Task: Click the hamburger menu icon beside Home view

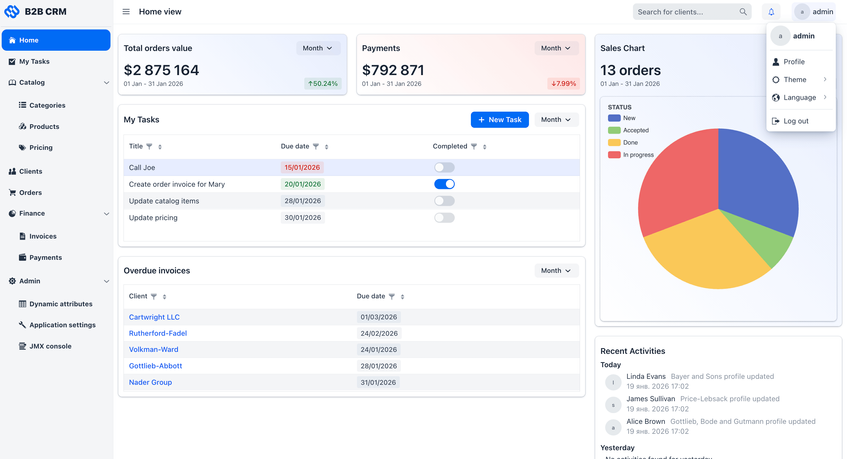Action: [126, 12]
